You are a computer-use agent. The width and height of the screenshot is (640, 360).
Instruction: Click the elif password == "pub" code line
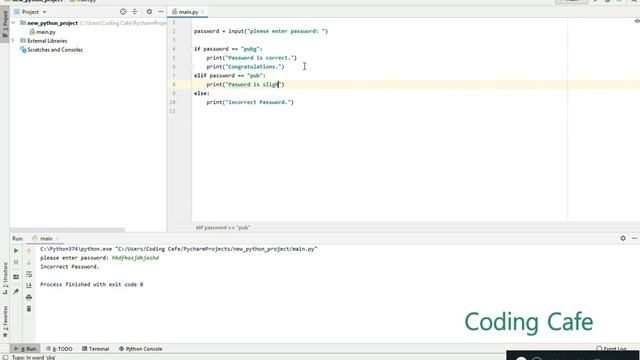[x=229, y=76]
